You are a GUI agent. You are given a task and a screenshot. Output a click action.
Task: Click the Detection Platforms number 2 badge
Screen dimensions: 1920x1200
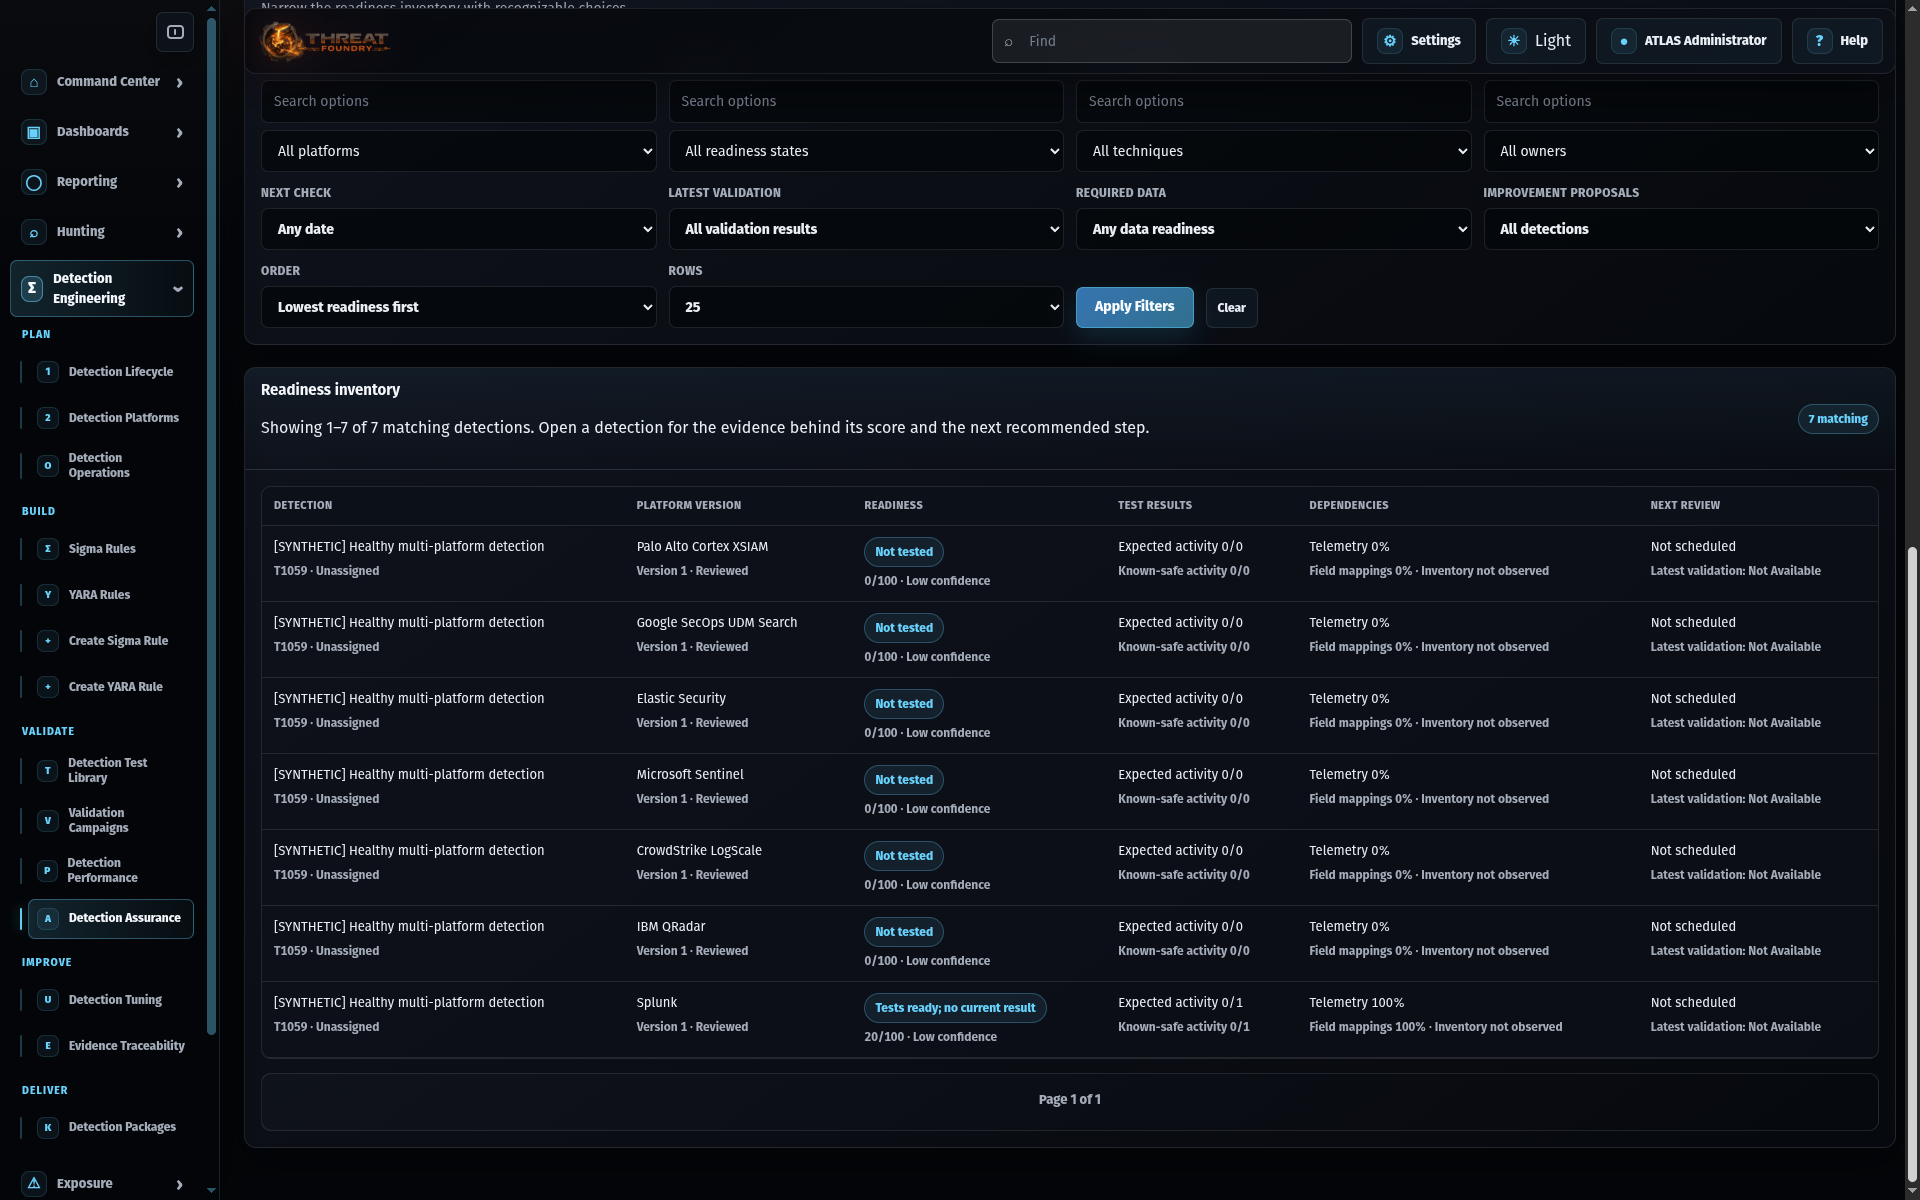[48, 418]
